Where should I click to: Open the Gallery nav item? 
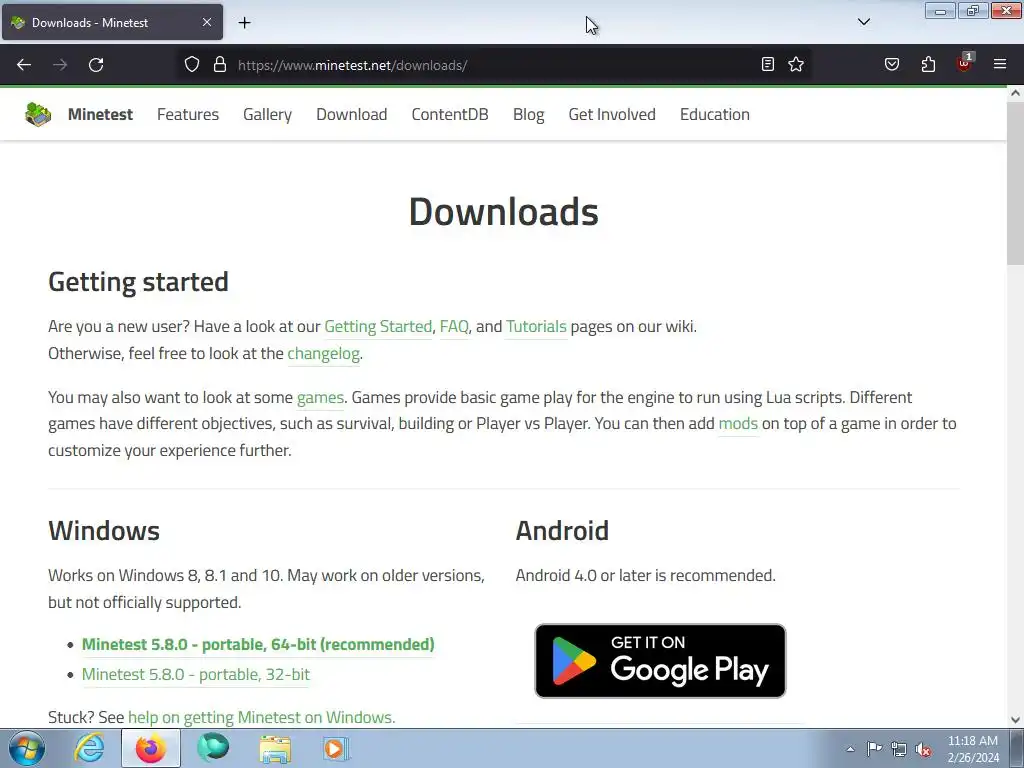(267, 114)
